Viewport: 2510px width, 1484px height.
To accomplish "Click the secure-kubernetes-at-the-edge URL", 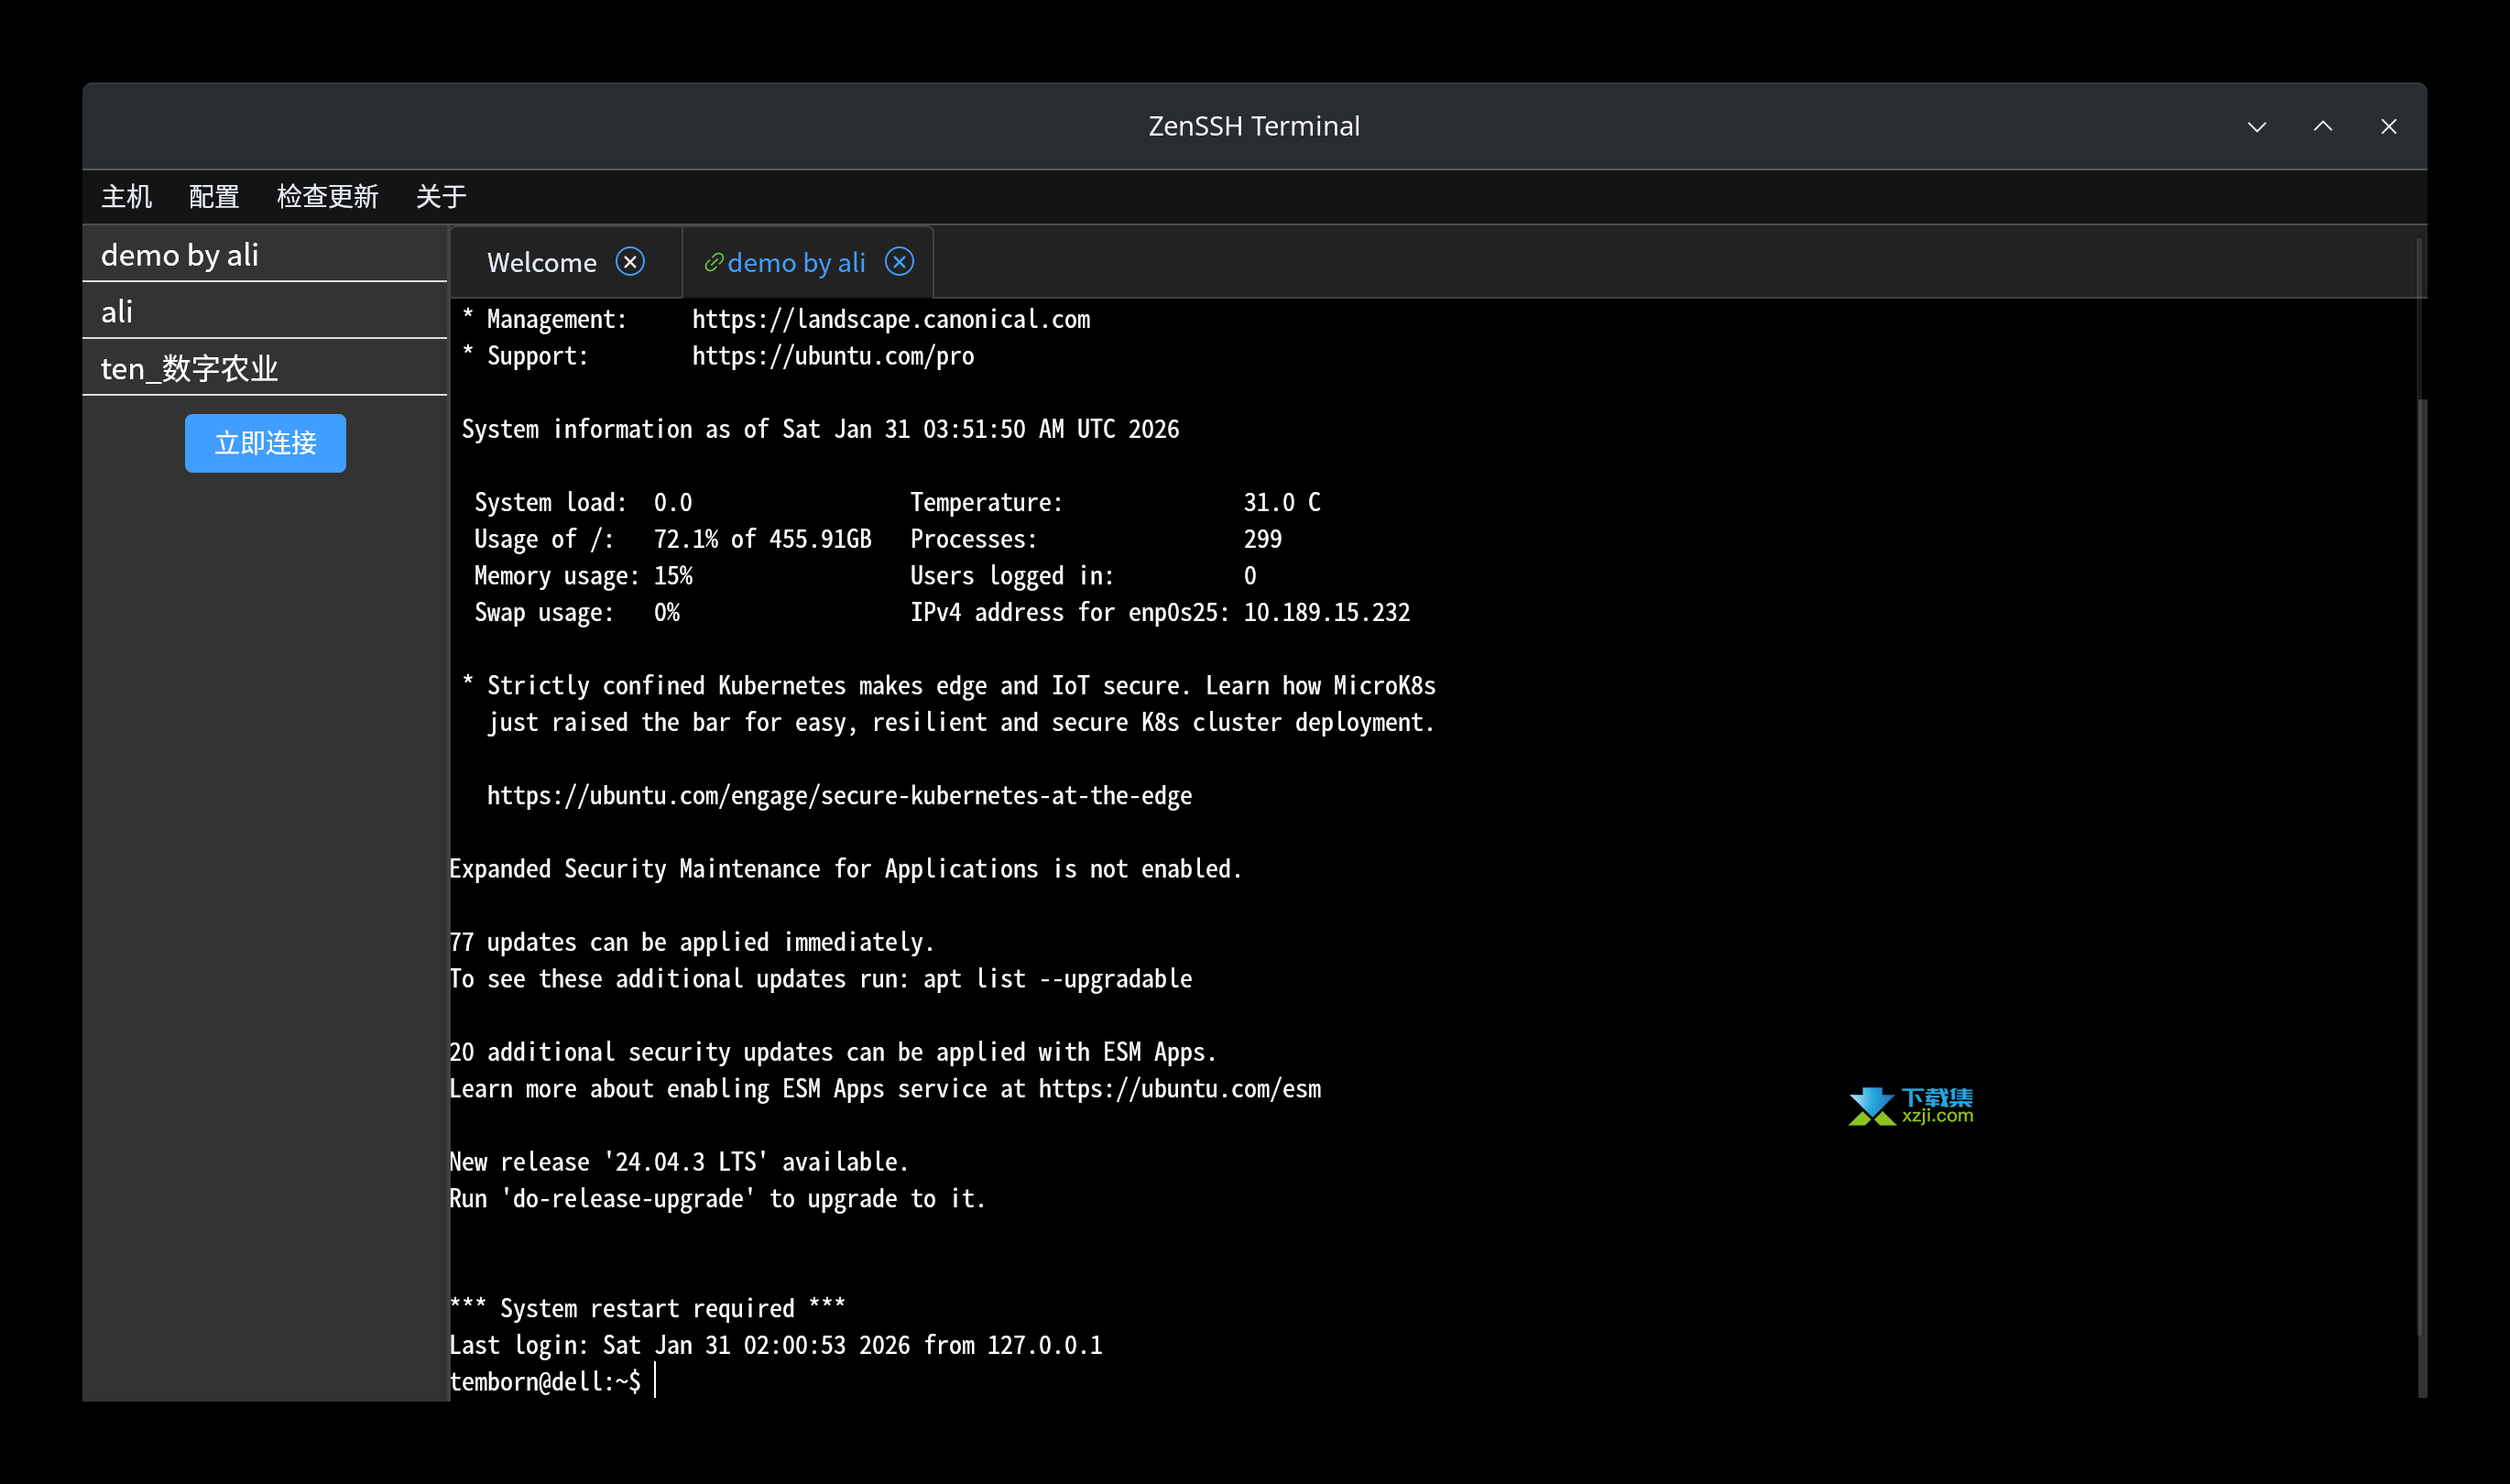I will [838, 796].
